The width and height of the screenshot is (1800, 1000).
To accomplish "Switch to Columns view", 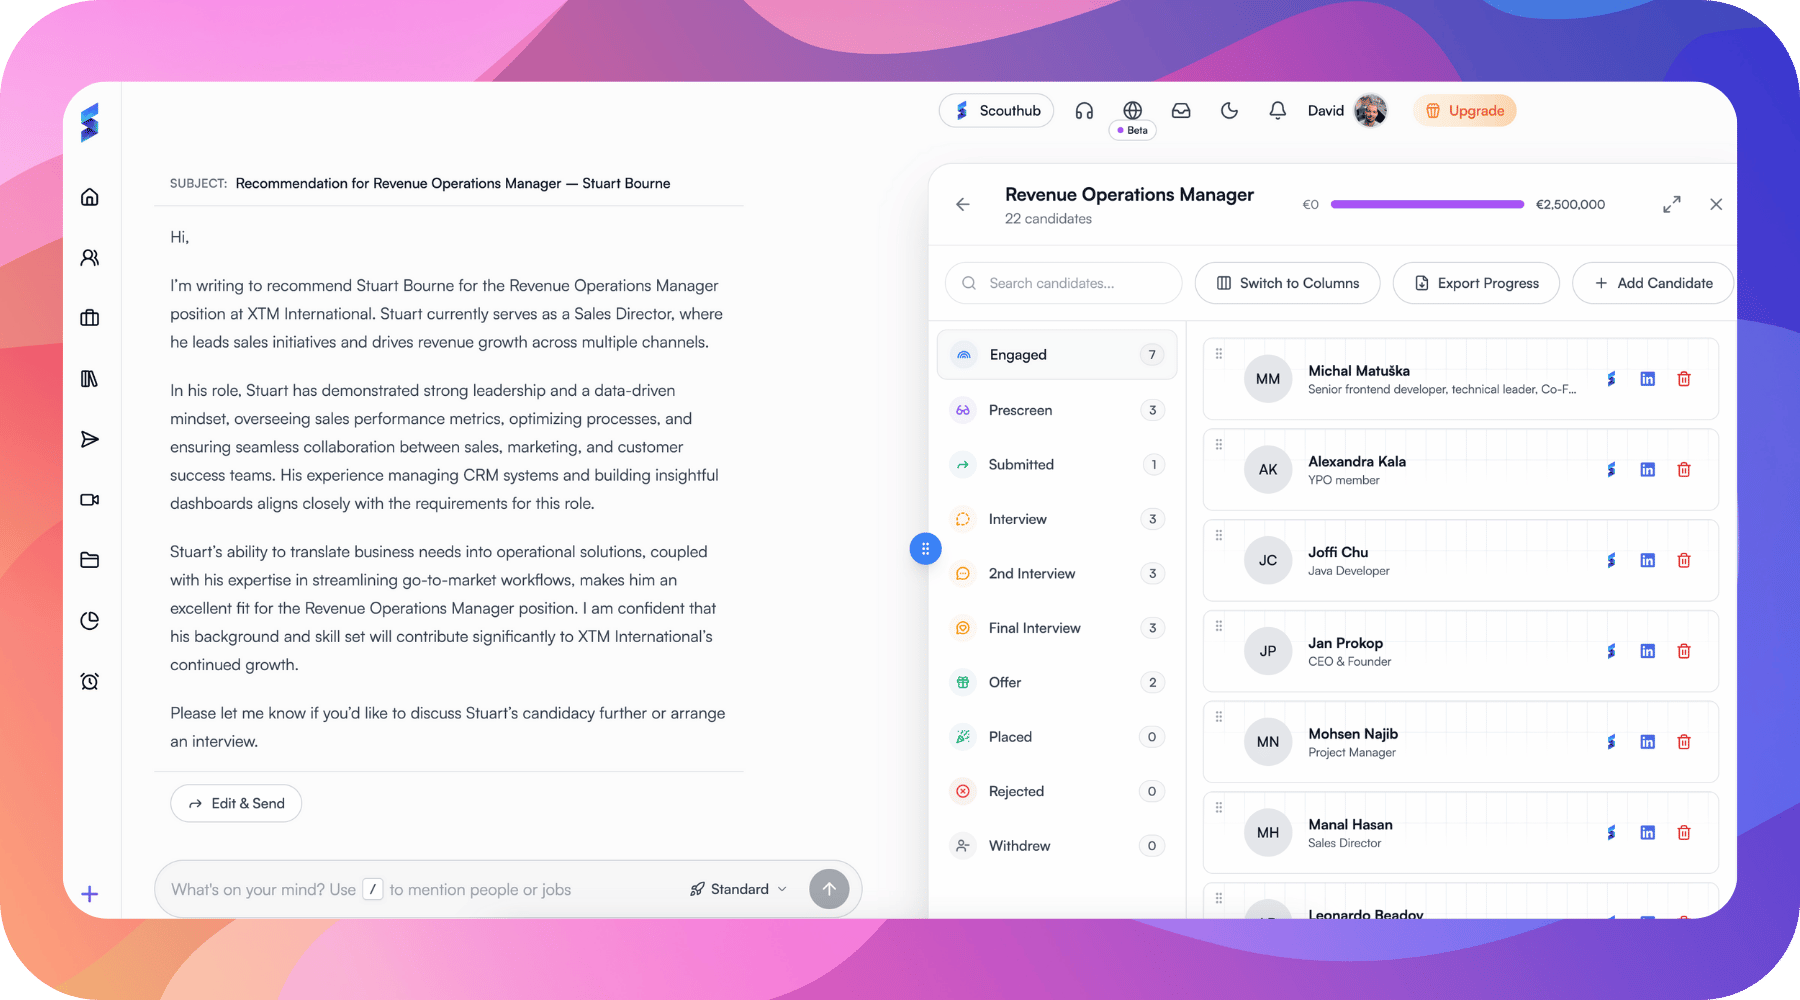I will [x=1287, y=283].
